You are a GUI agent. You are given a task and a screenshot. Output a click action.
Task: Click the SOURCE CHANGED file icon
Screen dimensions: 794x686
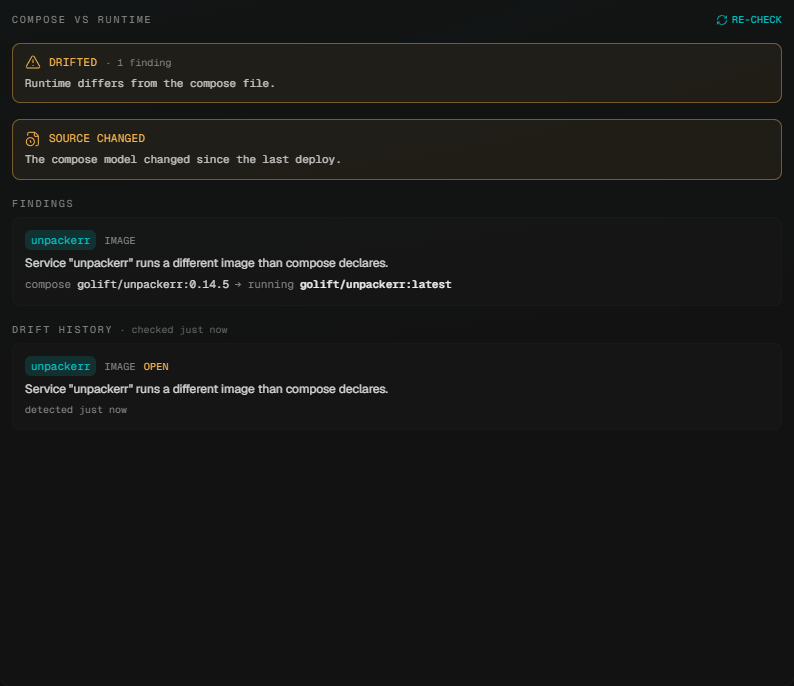(32, 139)
